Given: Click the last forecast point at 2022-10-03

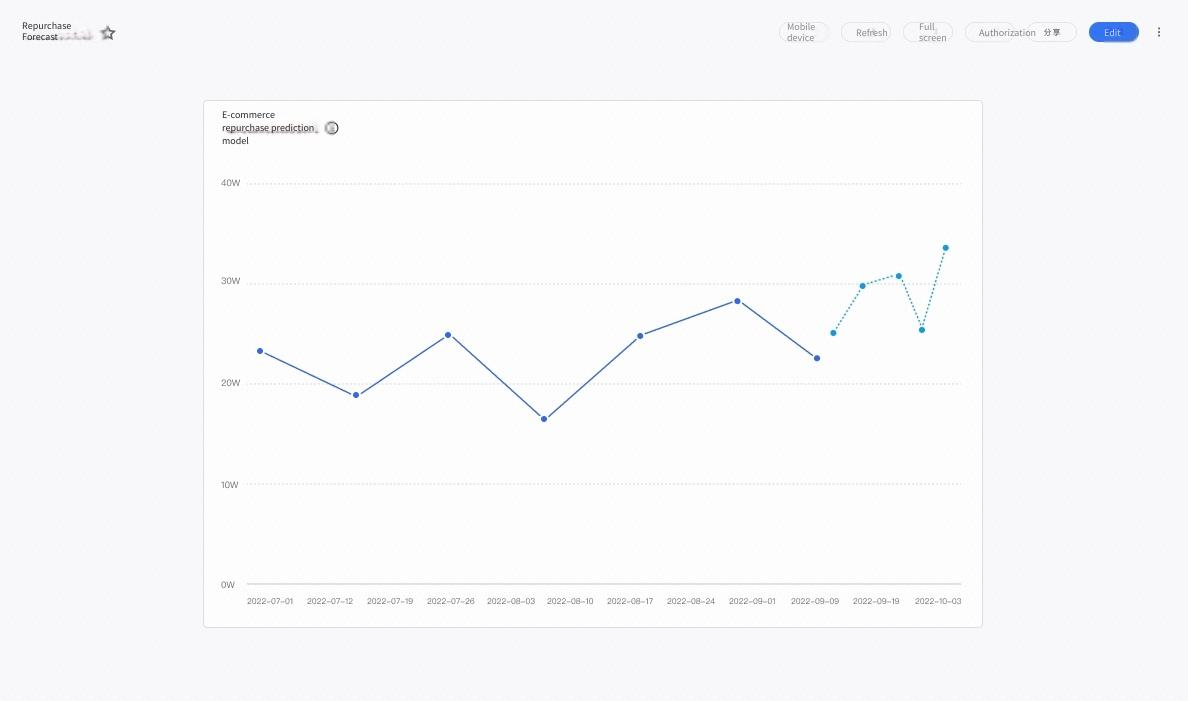Looking at the screenshot, I should tap(946, 248).
